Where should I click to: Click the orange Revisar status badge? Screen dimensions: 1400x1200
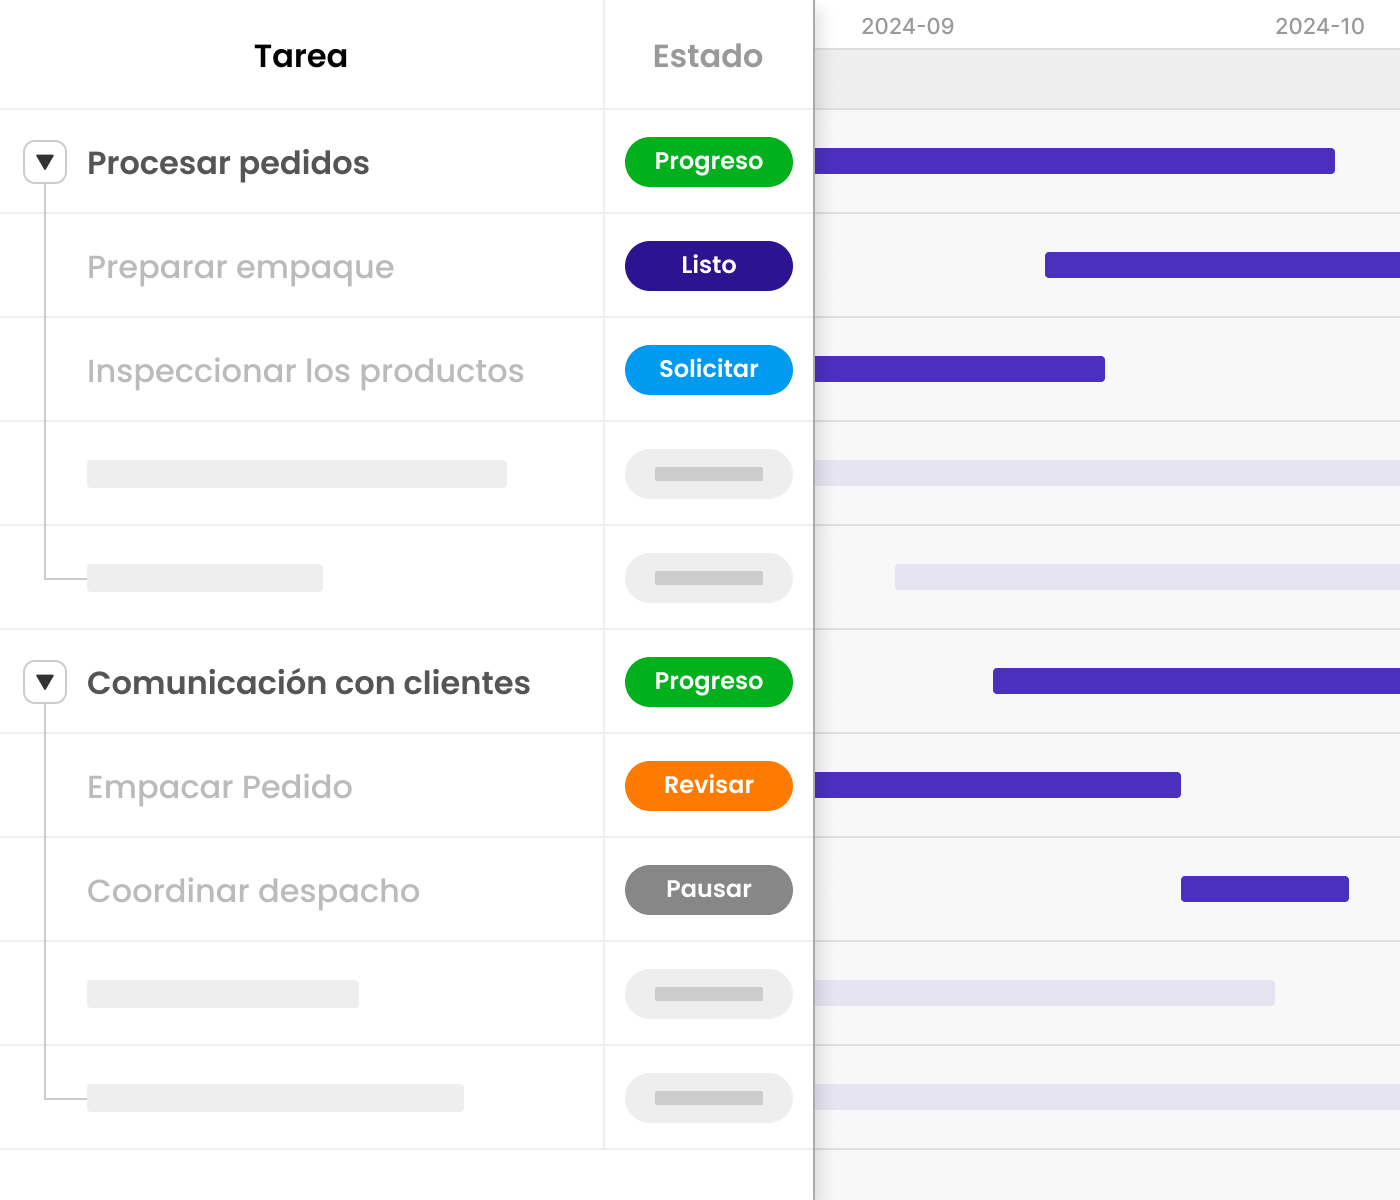click(708, 786)
